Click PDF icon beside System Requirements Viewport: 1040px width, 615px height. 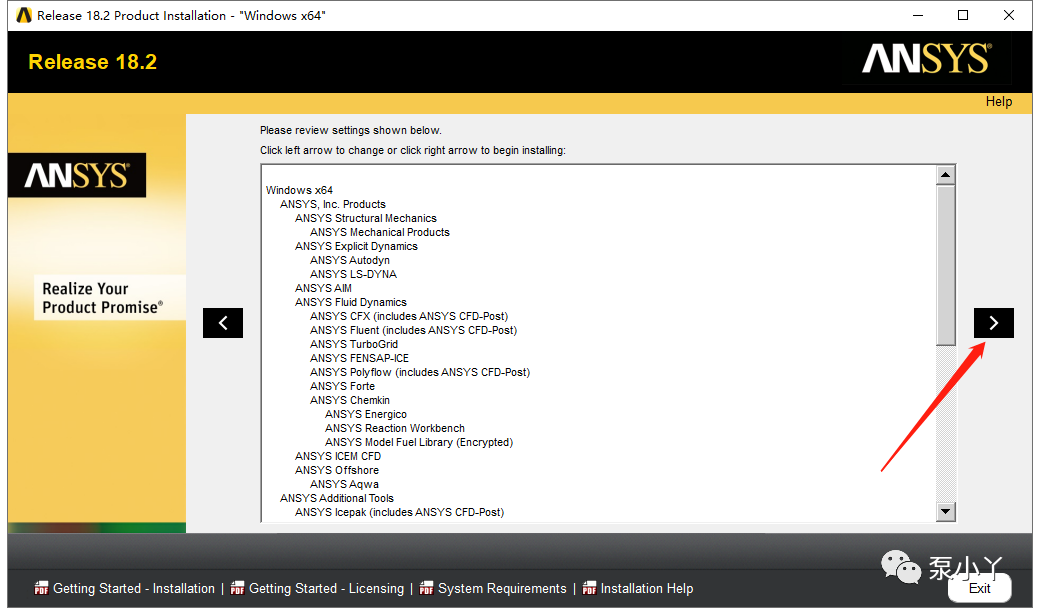click(426, 588)
